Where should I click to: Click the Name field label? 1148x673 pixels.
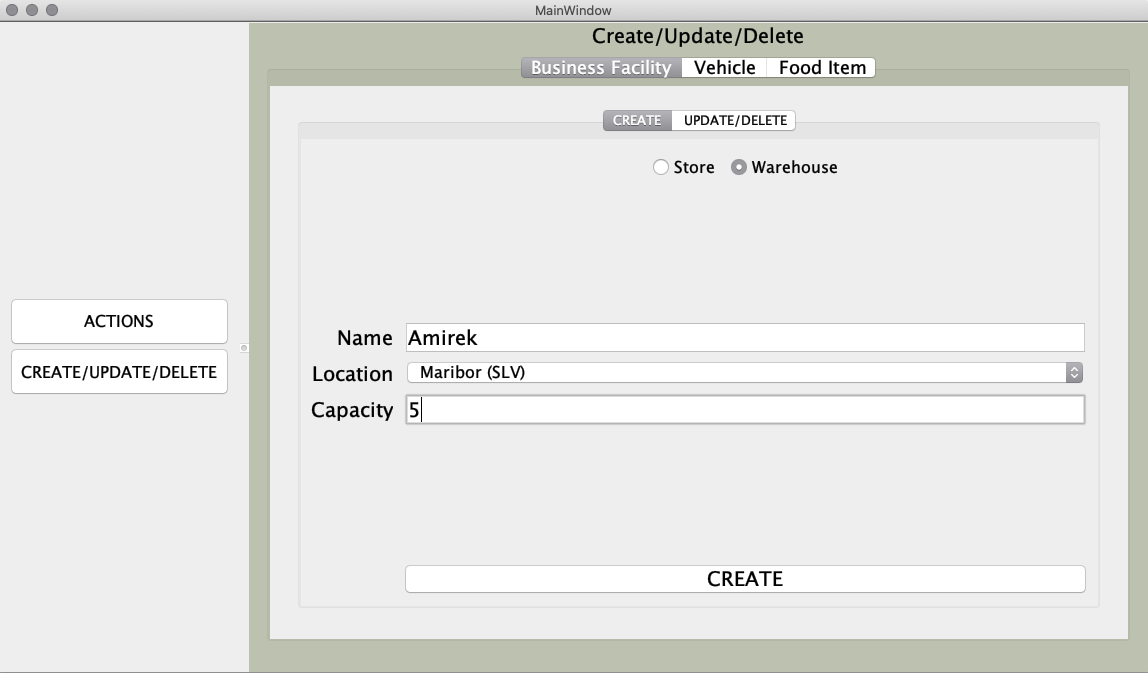tap(365, 338)
